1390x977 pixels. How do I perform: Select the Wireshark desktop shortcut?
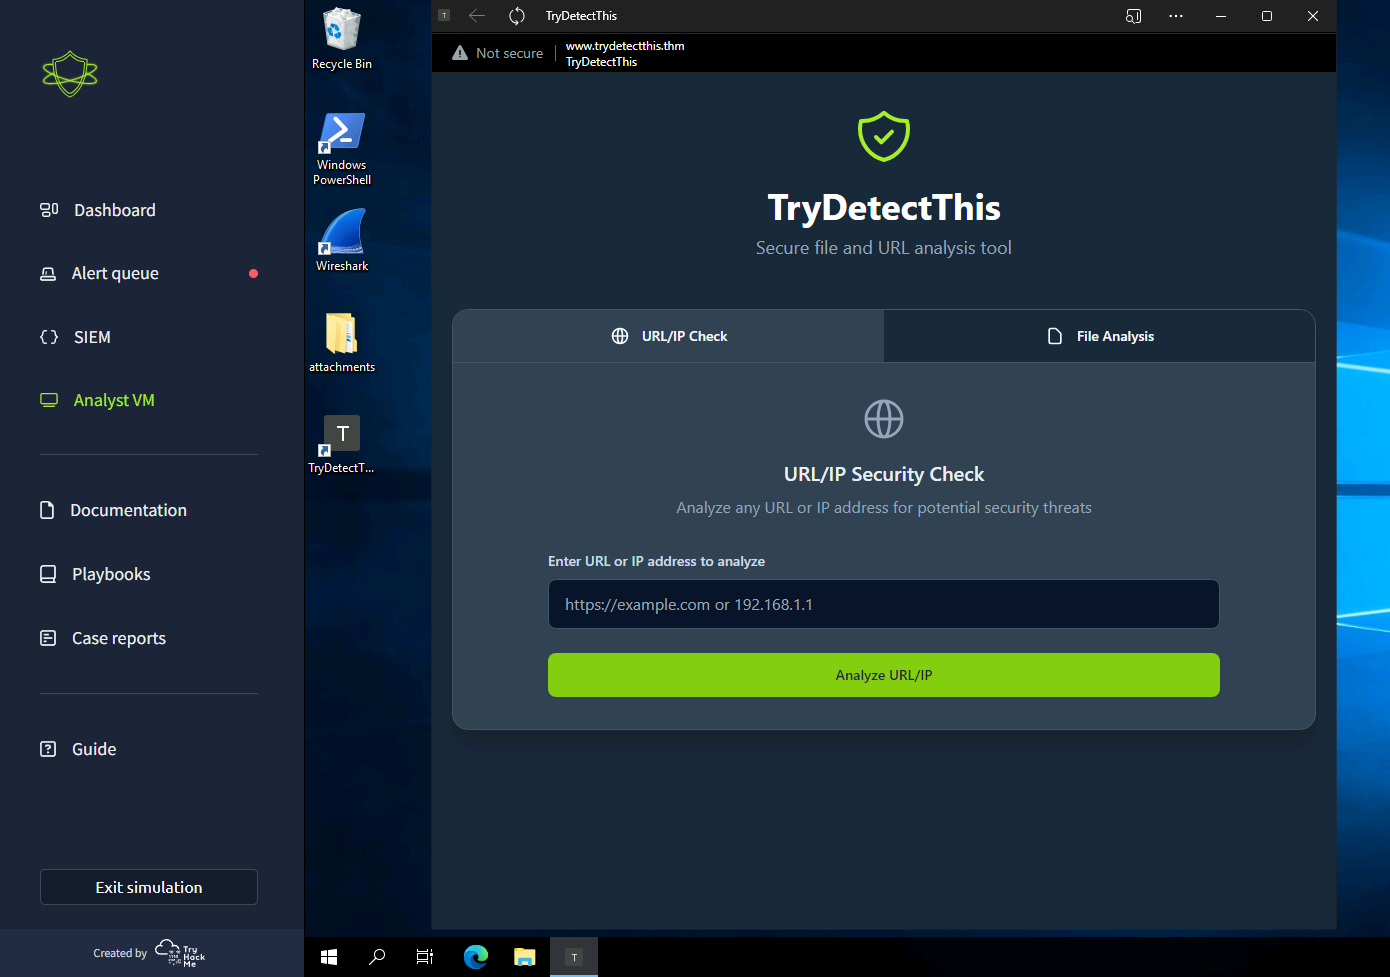pyautogui.click(x=342, y=240)
